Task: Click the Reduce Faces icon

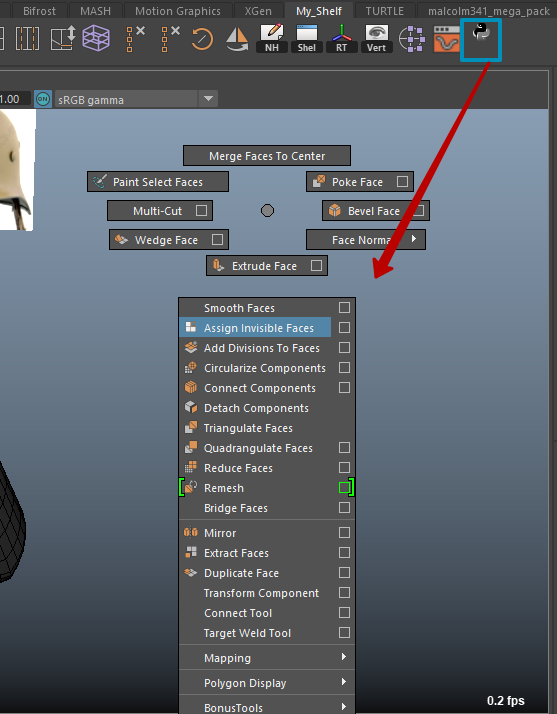Action: [191, 468]
